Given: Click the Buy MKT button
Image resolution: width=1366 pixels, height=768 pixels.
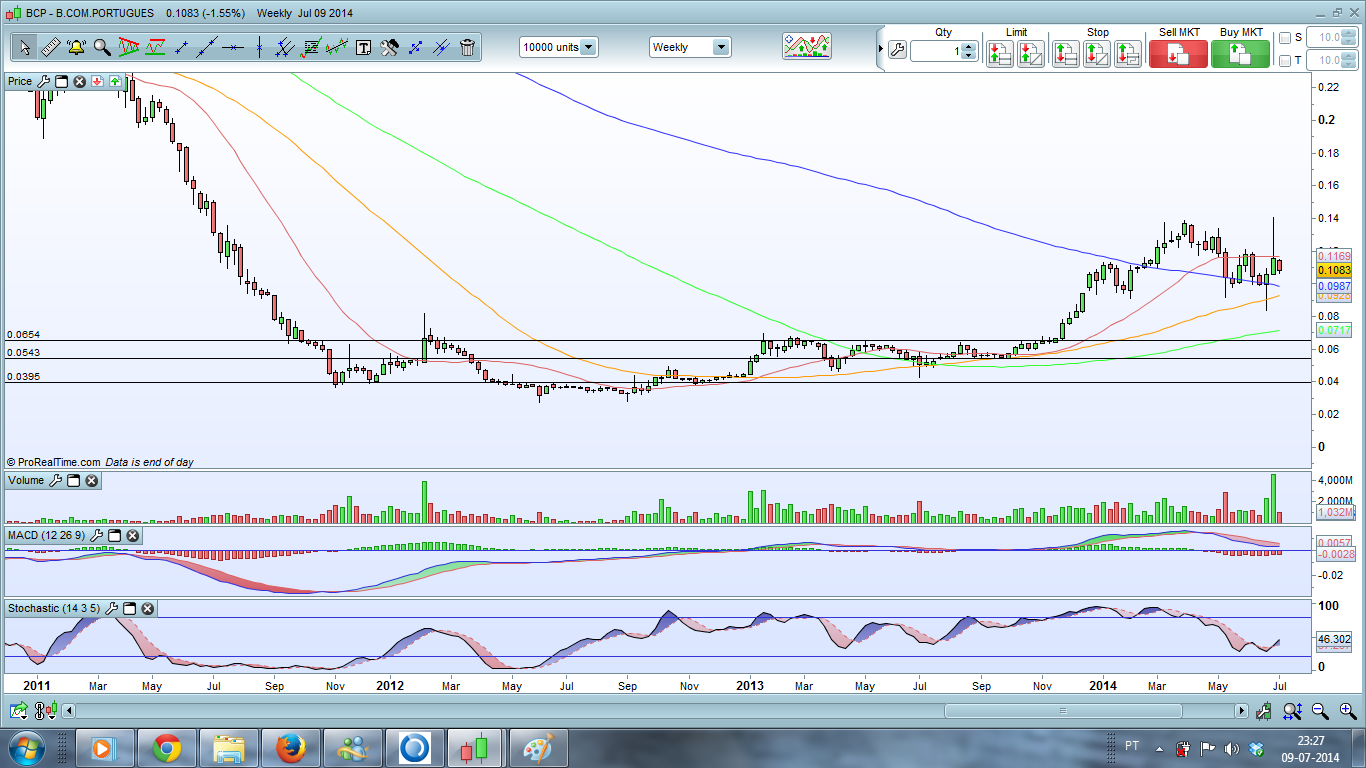Looking at the screenshot, I should click(x=1240, y=54).
